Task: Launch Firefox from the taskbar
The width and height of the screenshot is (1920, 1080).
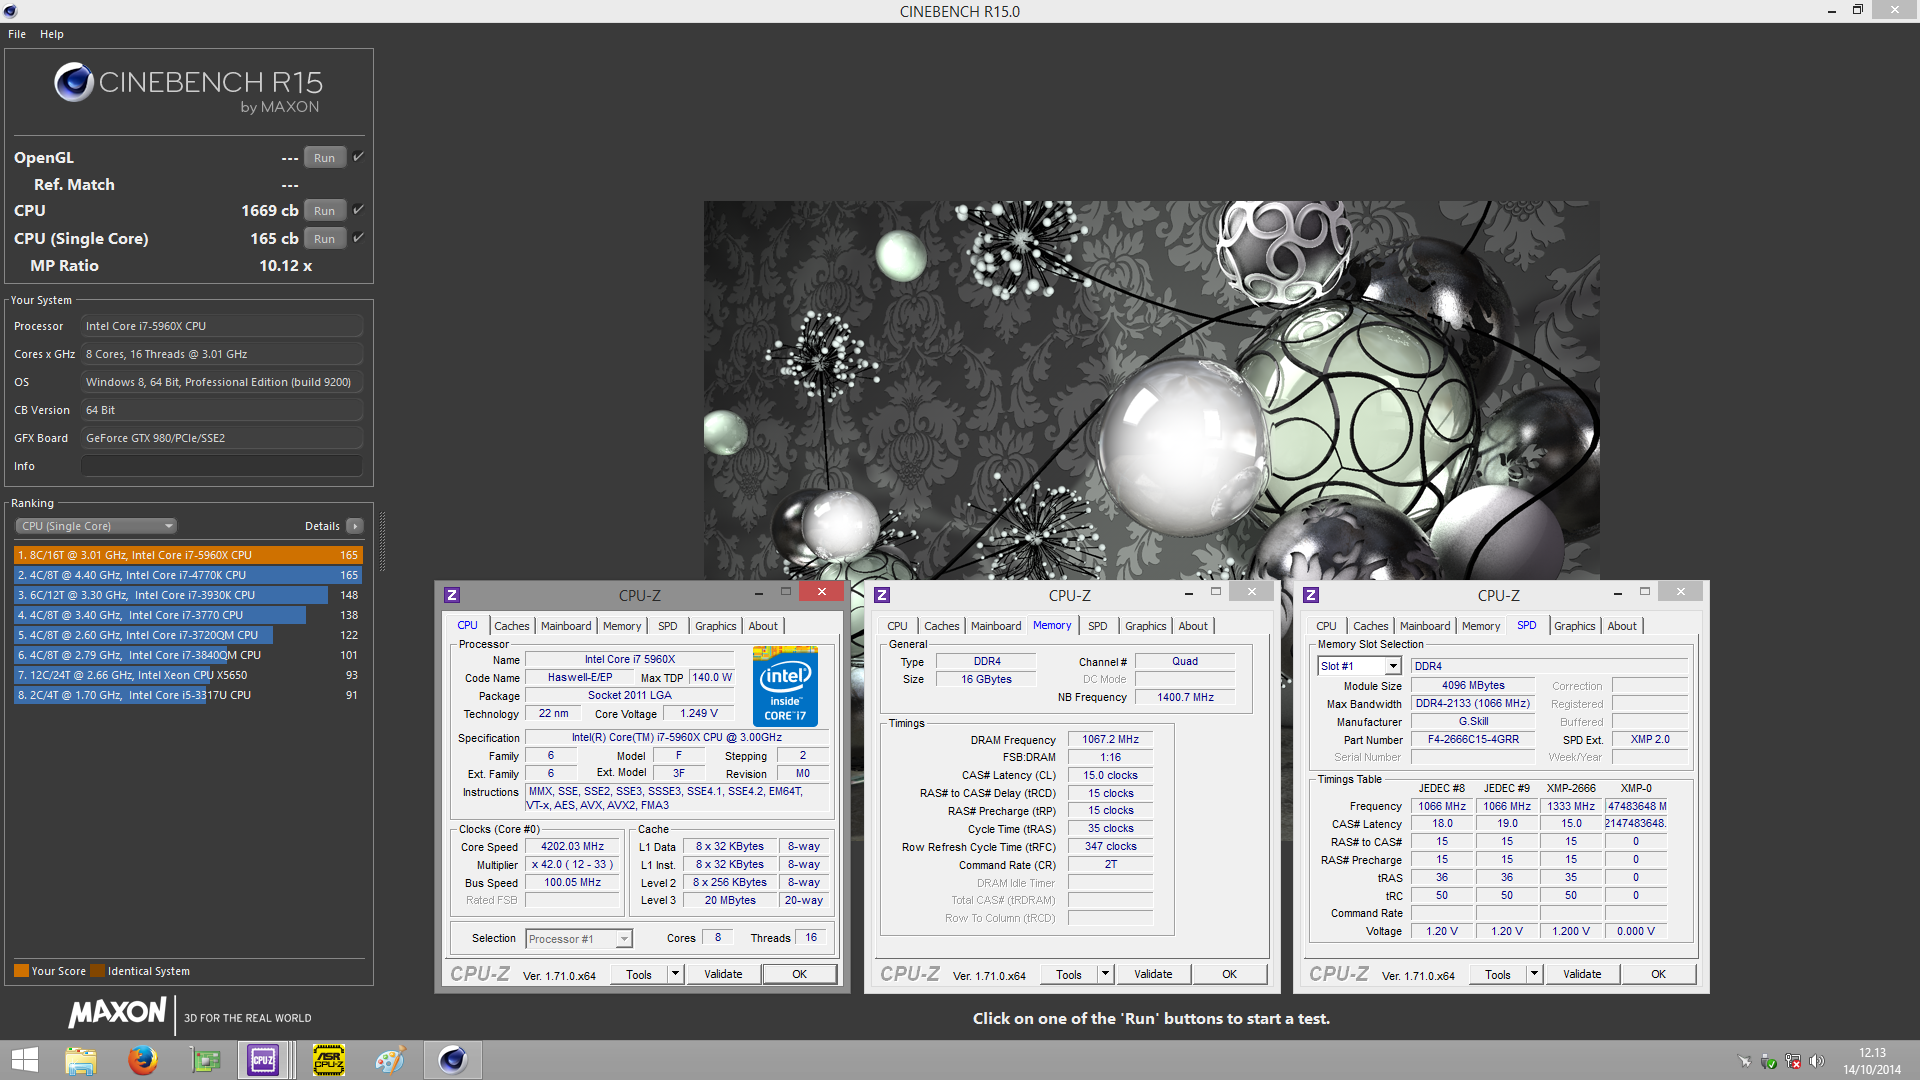Action: (x=143, y=1060)
